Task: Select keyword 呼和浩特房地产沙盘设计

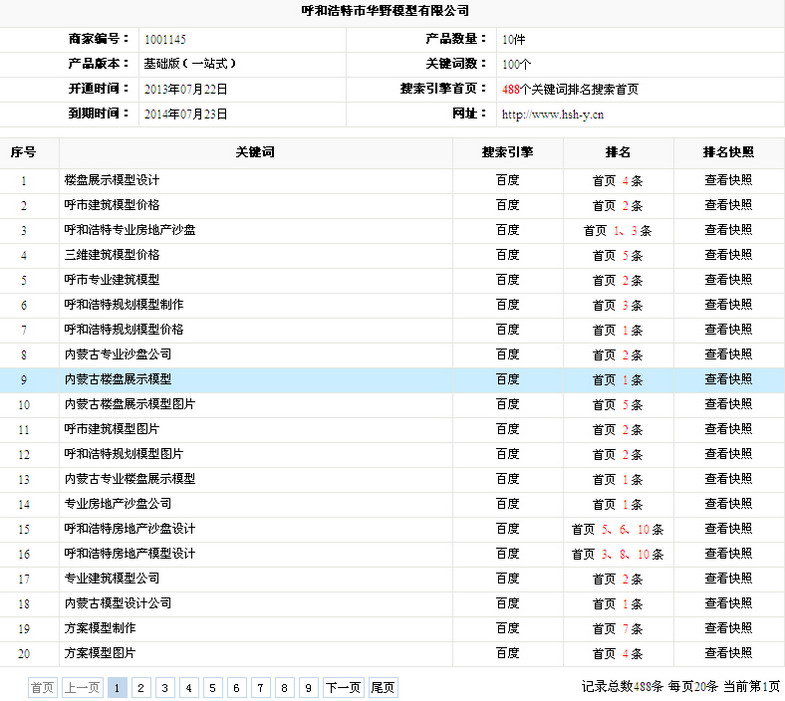Action: tap(130, 529)
